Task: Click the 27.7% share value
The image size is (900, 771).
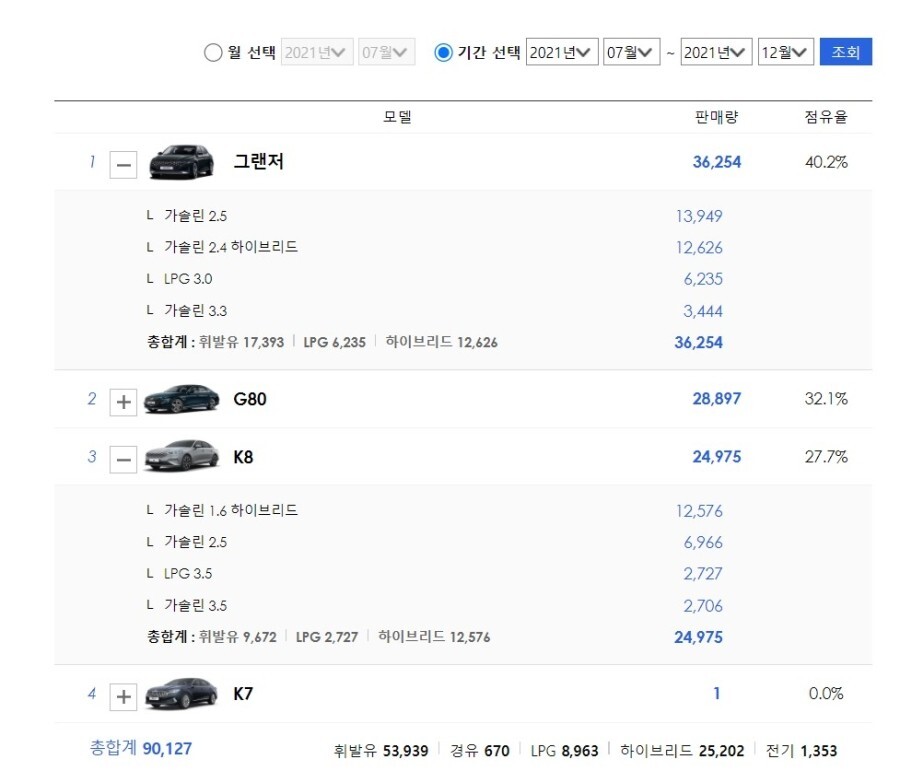Action: click(x=826, y=457)
